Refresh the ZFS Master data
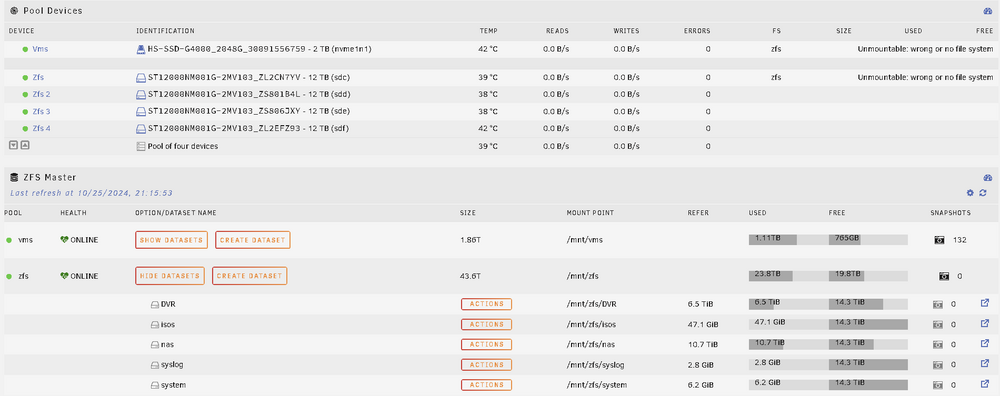The height and width of the screenshot is (396, 1000). [983, 193]
